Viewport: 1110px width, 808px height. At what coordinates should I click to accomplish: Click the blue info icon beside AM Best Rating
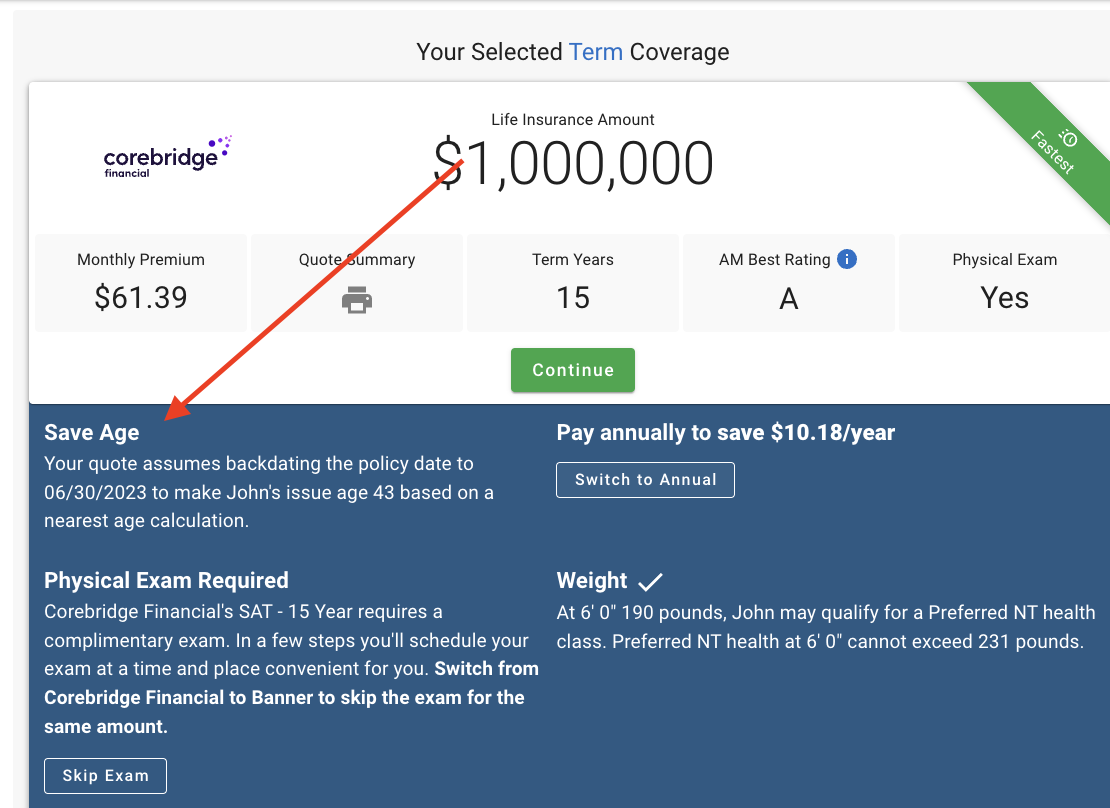tap(847, 260)
